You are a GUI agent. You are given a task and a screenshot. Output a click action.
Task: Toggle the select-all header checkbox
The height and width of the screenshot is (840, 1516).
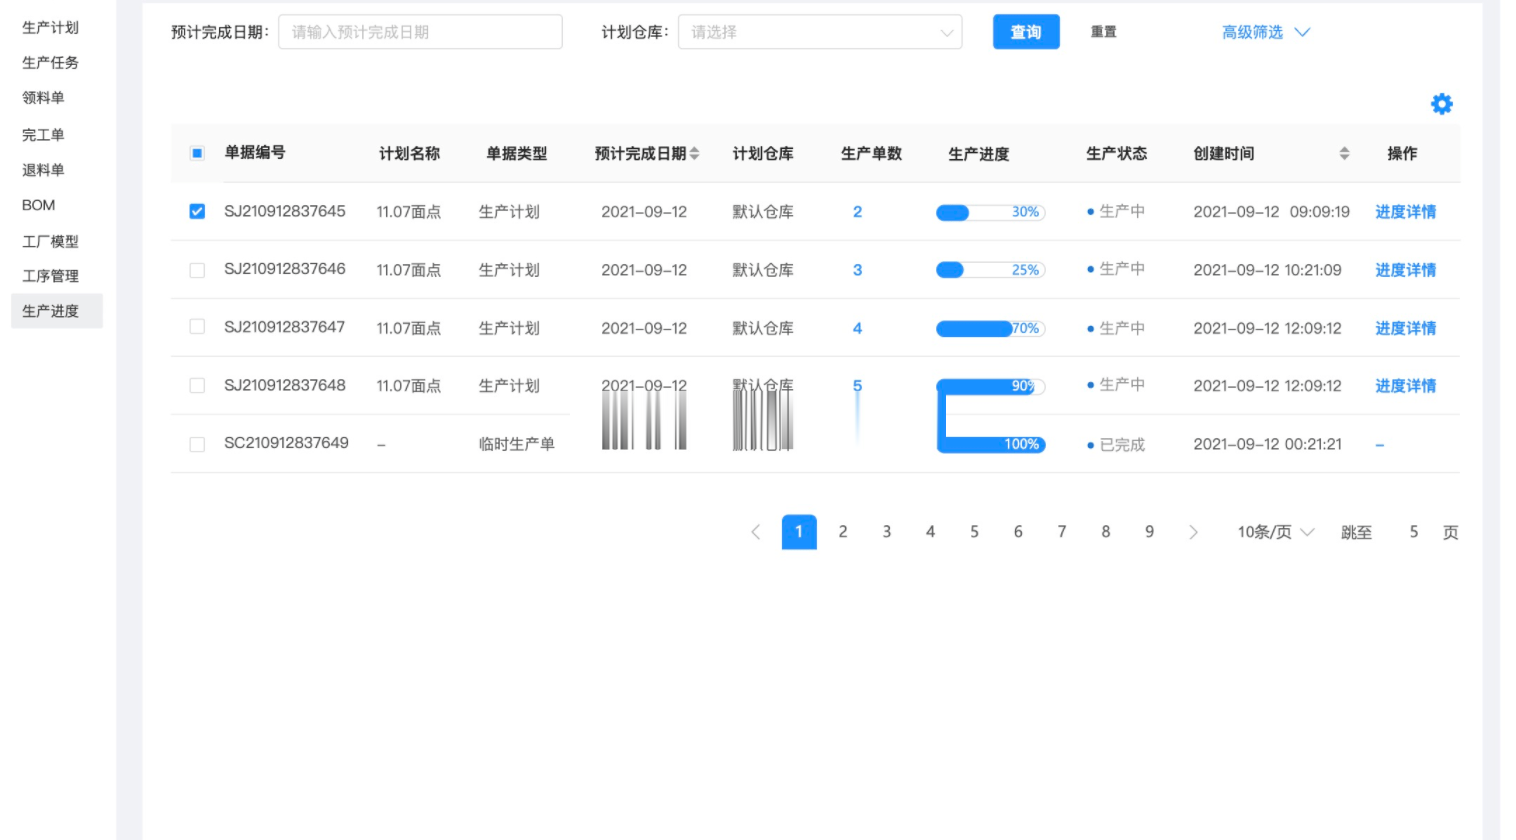coord(197,153)
